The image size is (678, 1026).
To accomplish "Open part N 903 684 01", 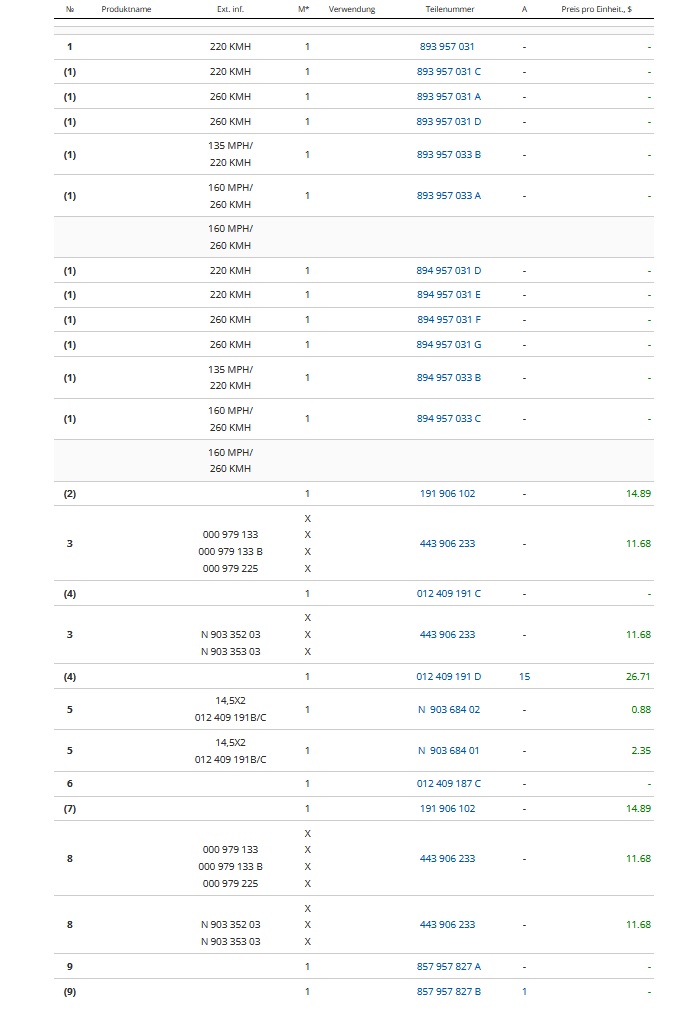I will 448,751.
